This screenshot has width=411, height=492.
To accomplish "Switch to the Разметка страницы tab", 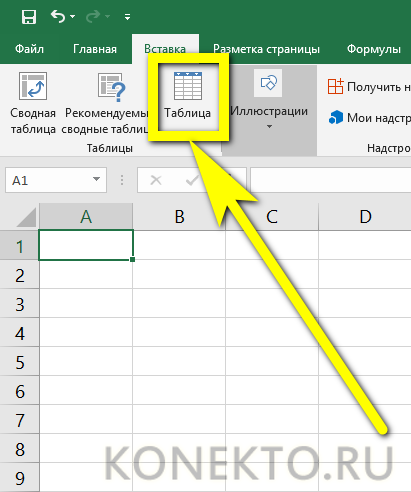I will pyautogui.click(x=266, y=49).
